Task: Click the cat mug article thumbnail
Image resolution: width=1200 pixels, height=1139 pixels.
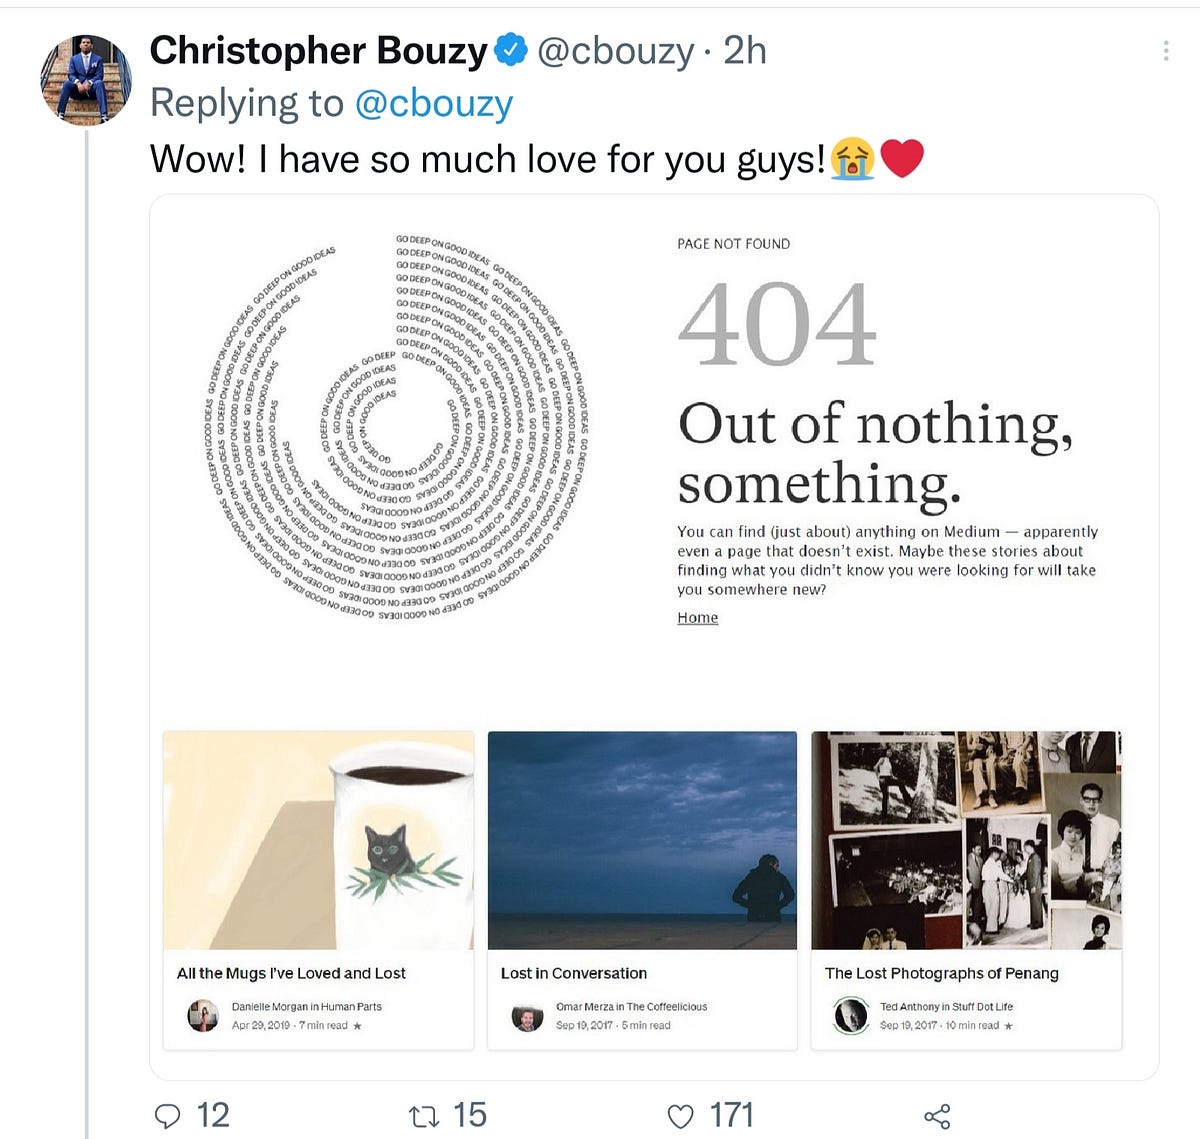Action: coord(320,837)
